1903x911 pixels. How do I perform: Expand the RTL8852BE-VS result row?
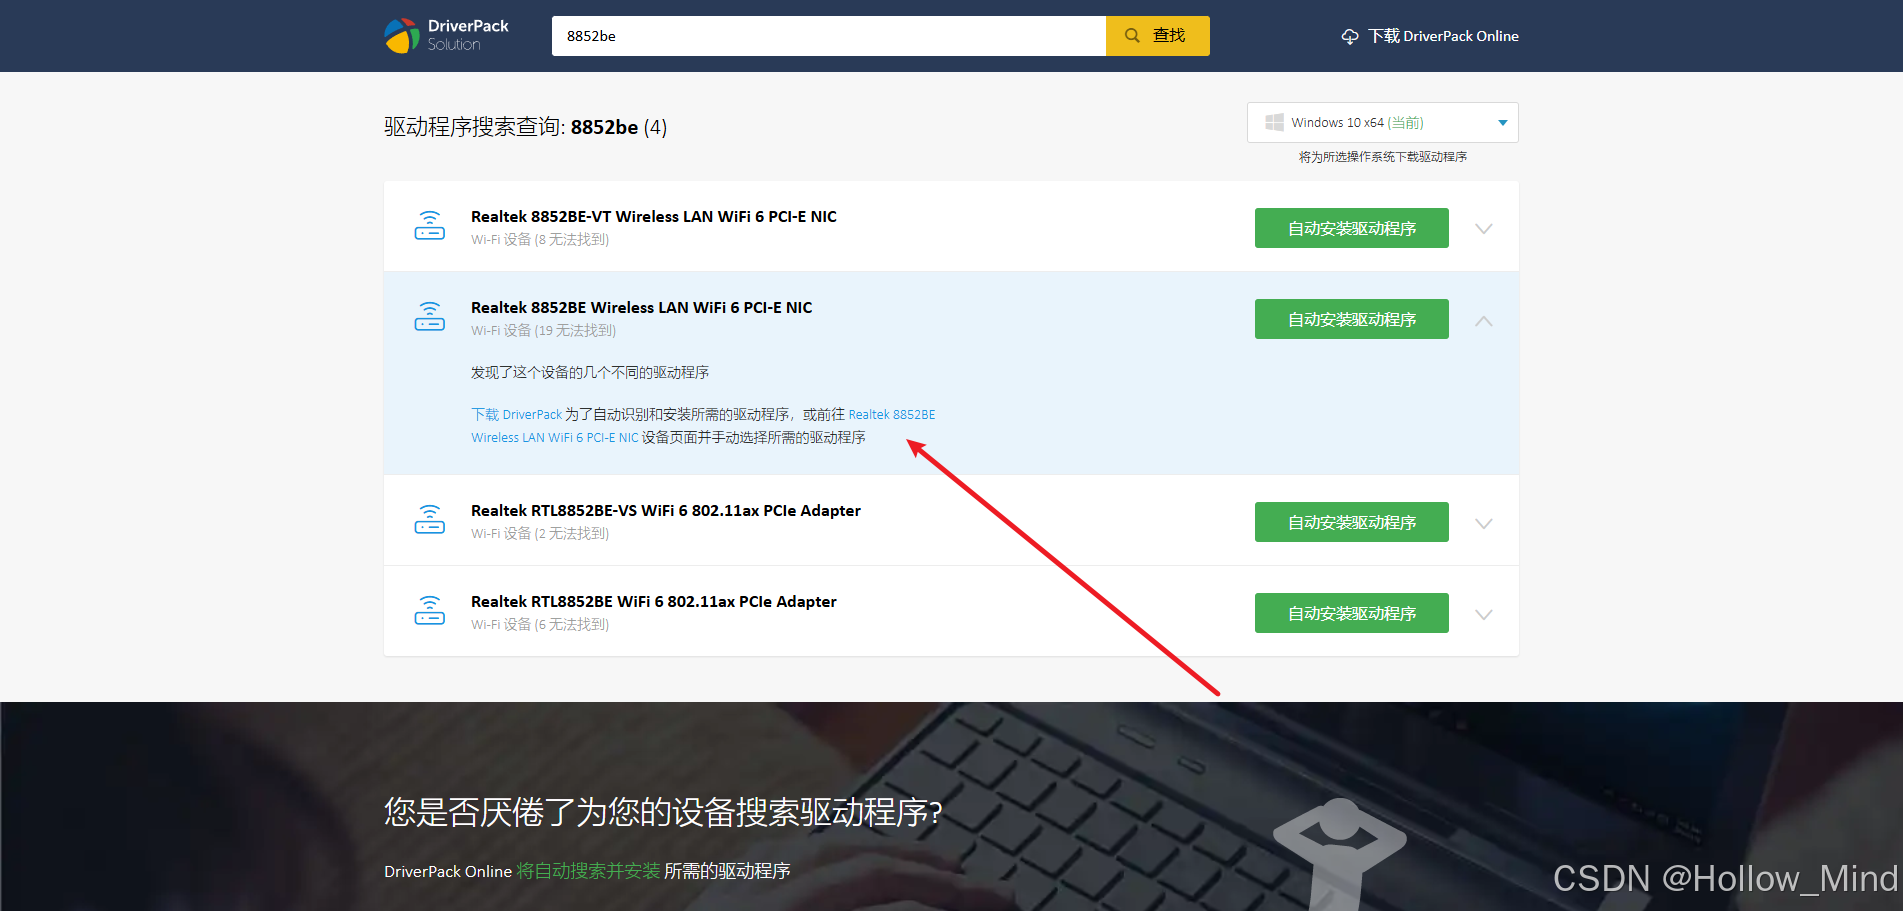point(1484,524)
